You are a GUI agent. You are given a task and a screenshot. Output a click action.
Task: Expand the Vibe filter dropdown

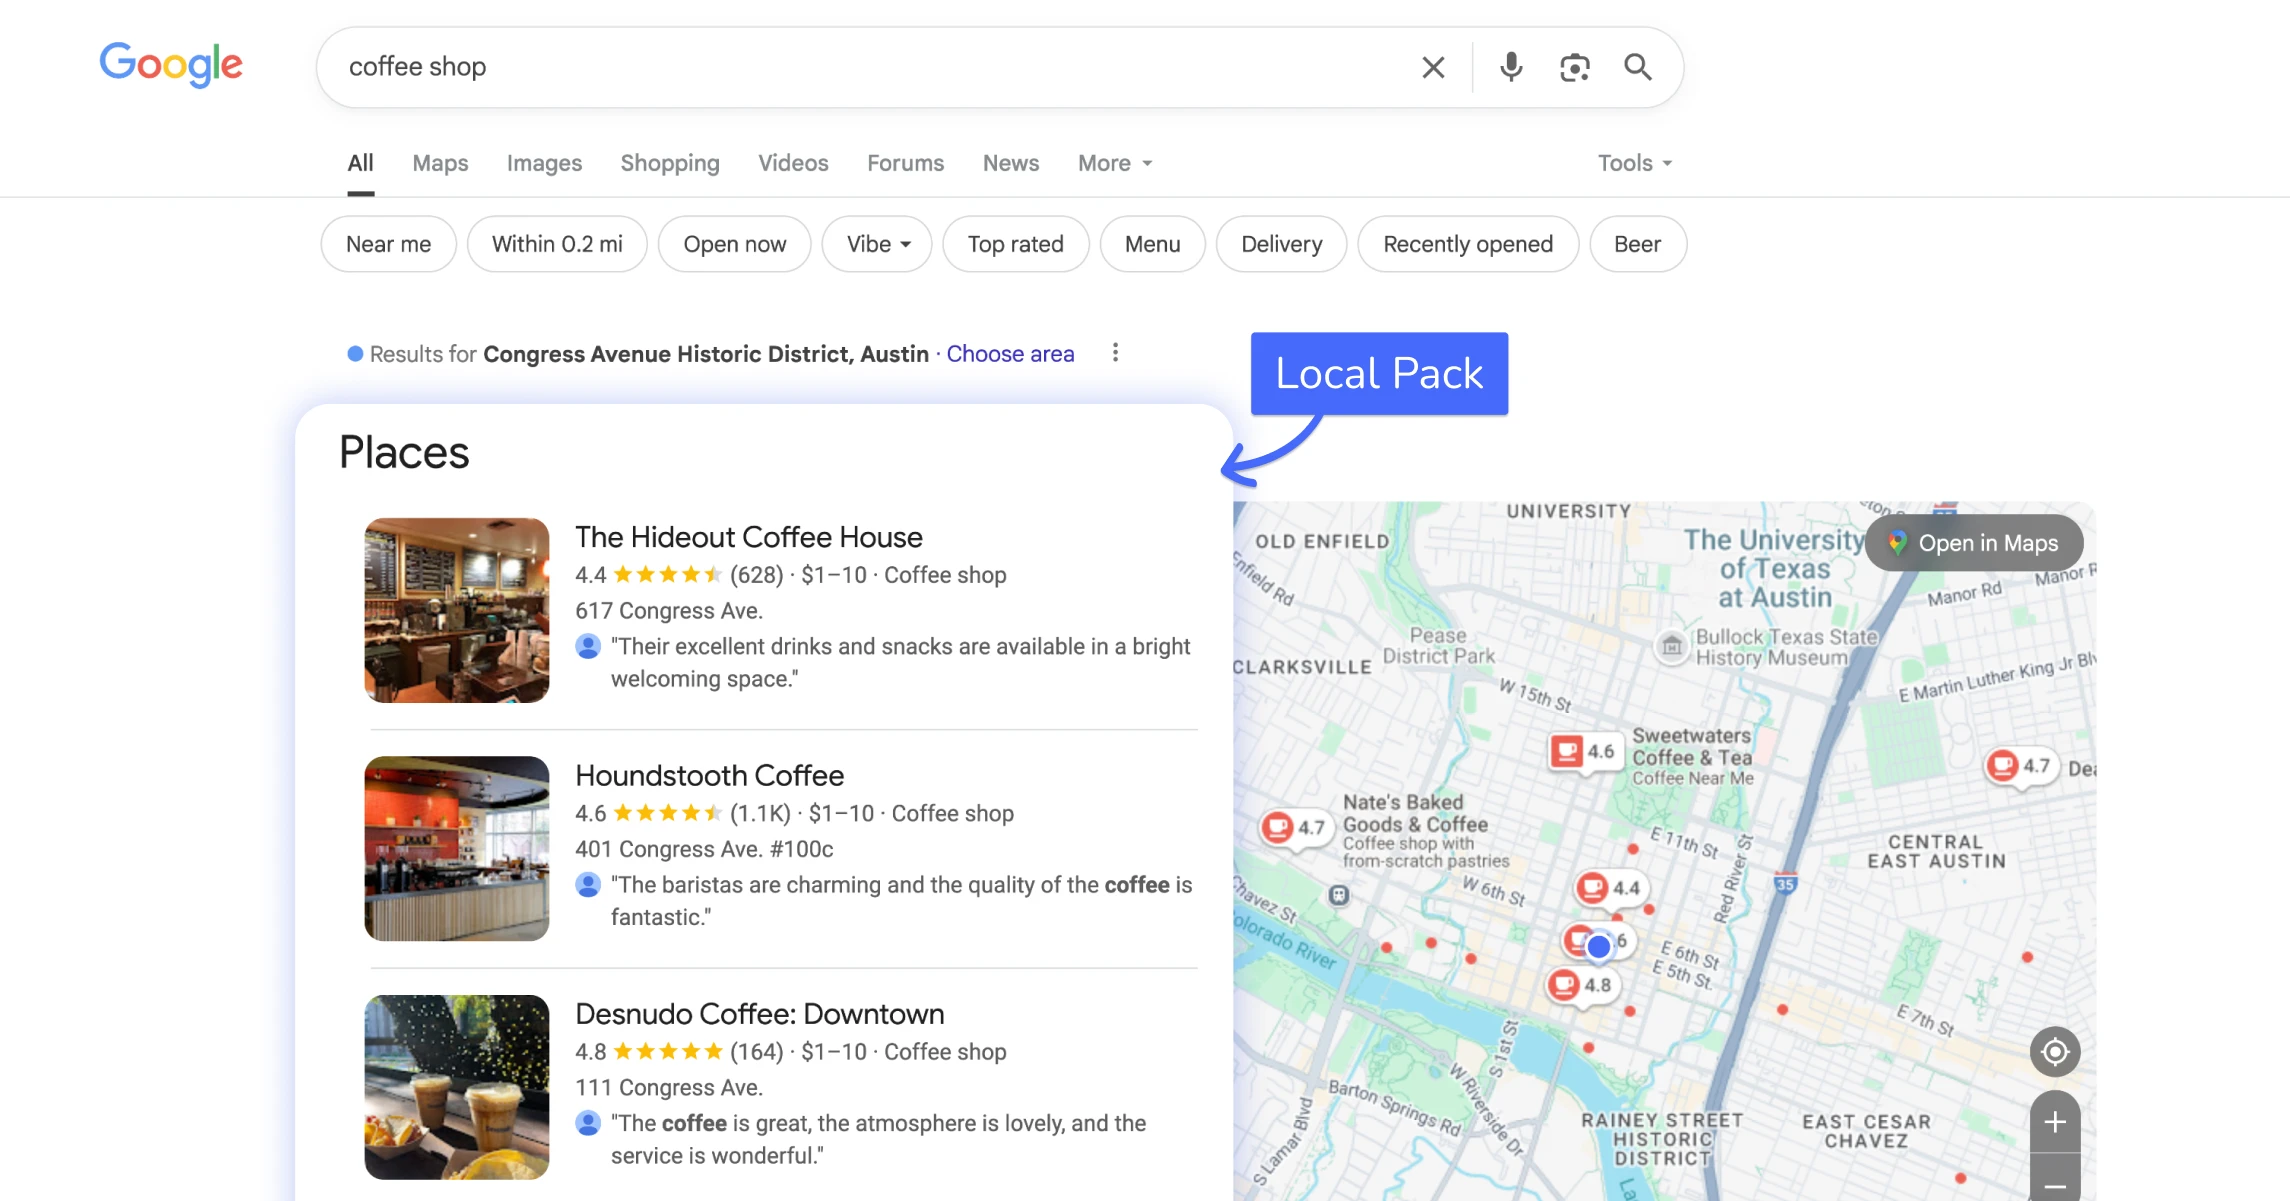(877, 244)
